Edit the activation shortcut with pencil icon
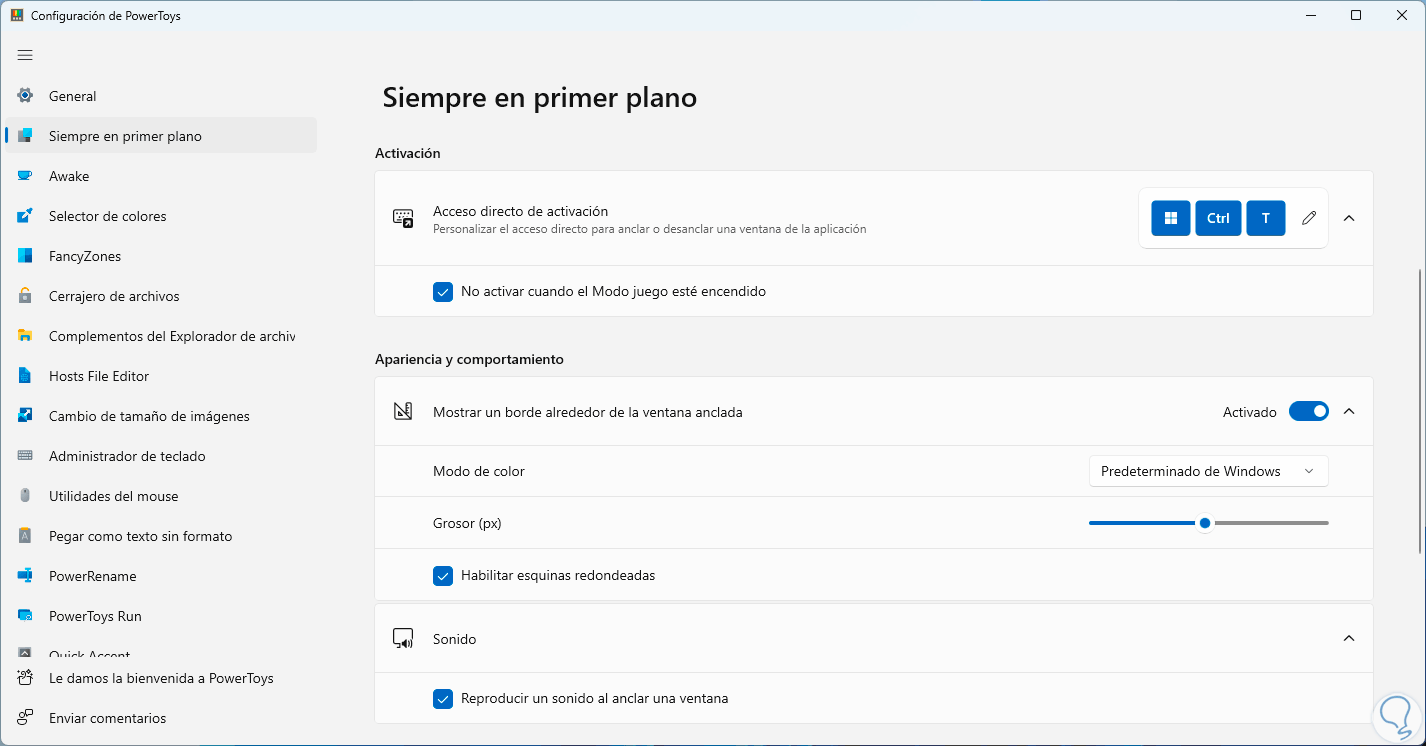 tap(1309, 218)
